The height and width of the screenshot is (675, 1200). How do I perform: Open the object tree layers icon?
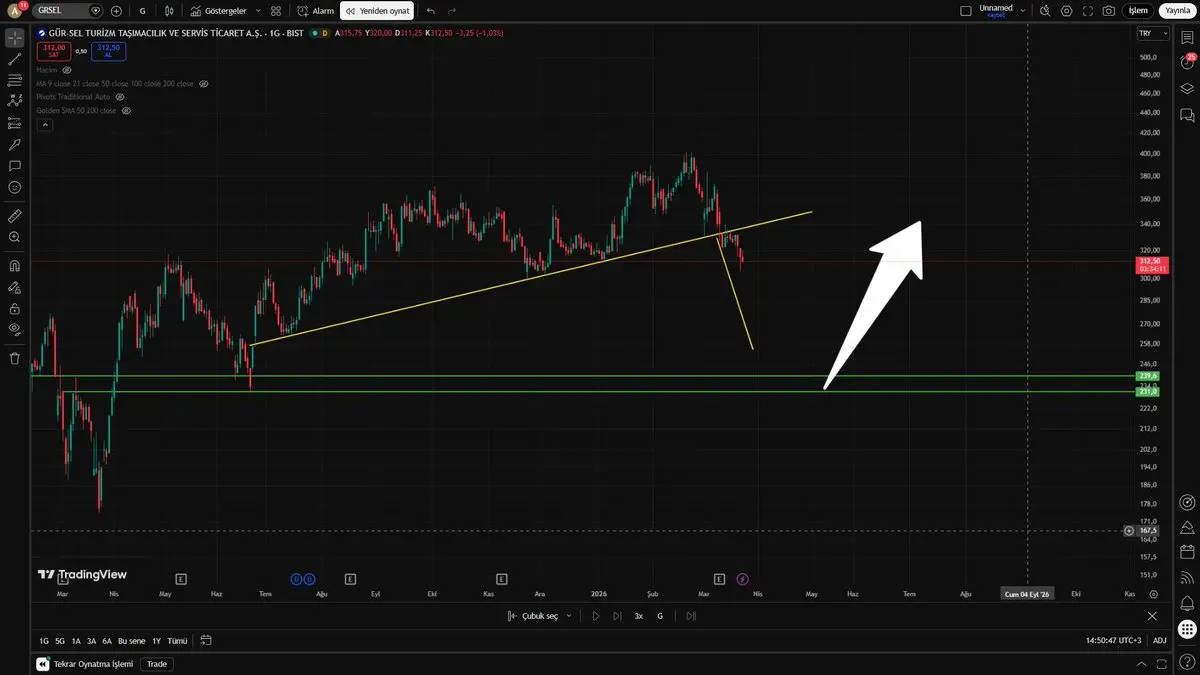[x=1187, y=88]
